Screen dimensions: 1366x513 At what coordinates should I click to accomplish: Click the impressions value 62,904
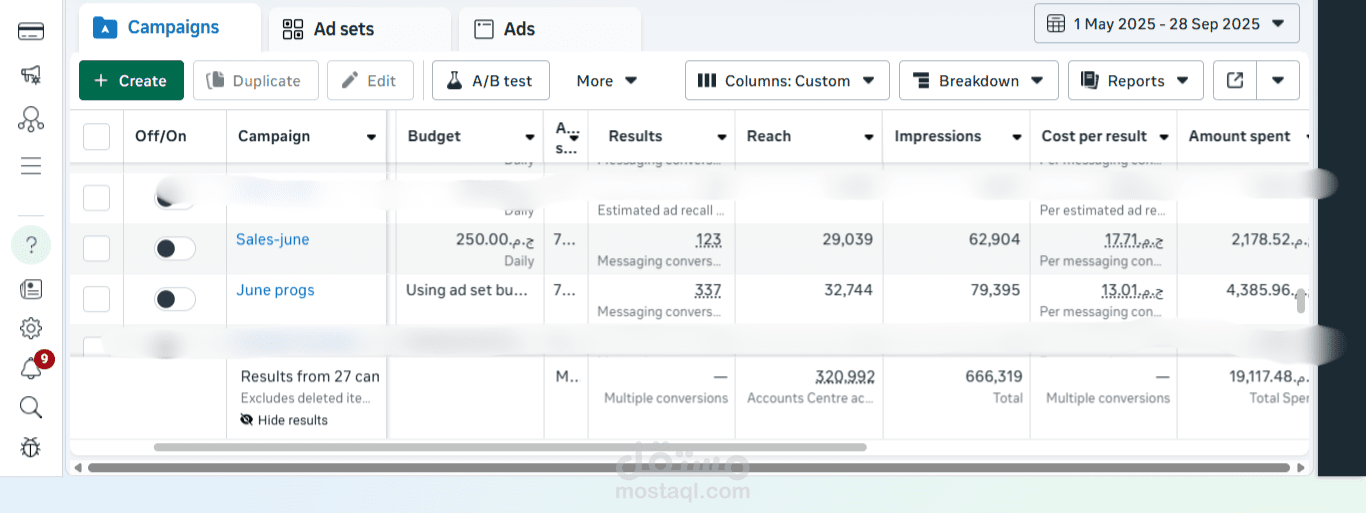click(994, 240)
